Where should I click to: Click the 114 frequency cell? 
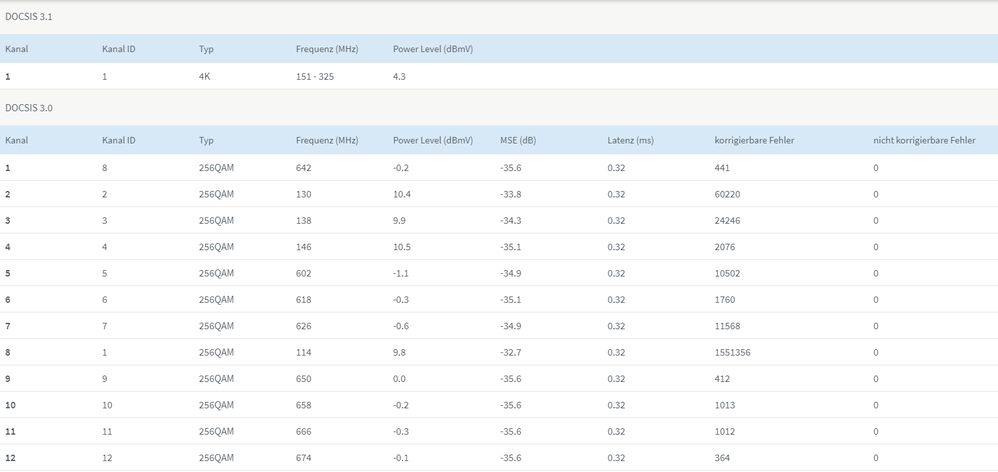click(x=304, y=352)
